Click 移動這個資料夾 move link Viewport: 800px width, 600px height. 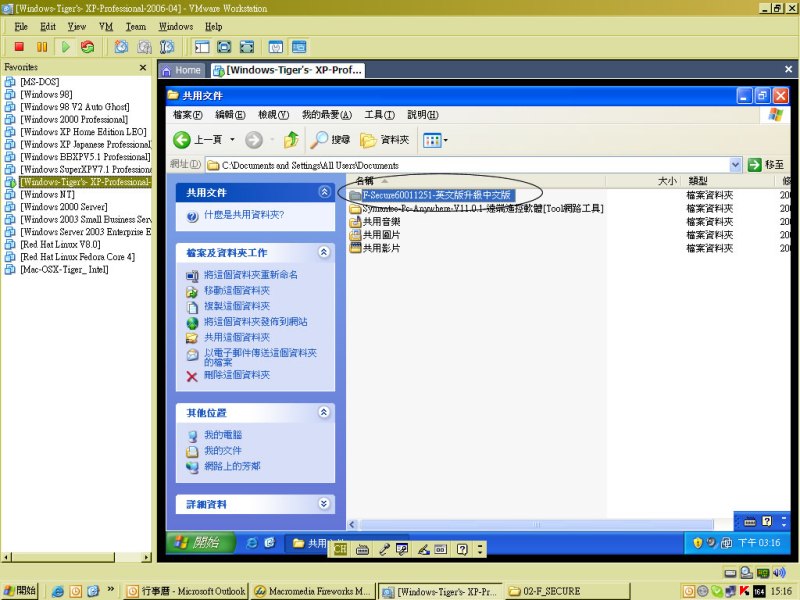[x=237, y=290]
